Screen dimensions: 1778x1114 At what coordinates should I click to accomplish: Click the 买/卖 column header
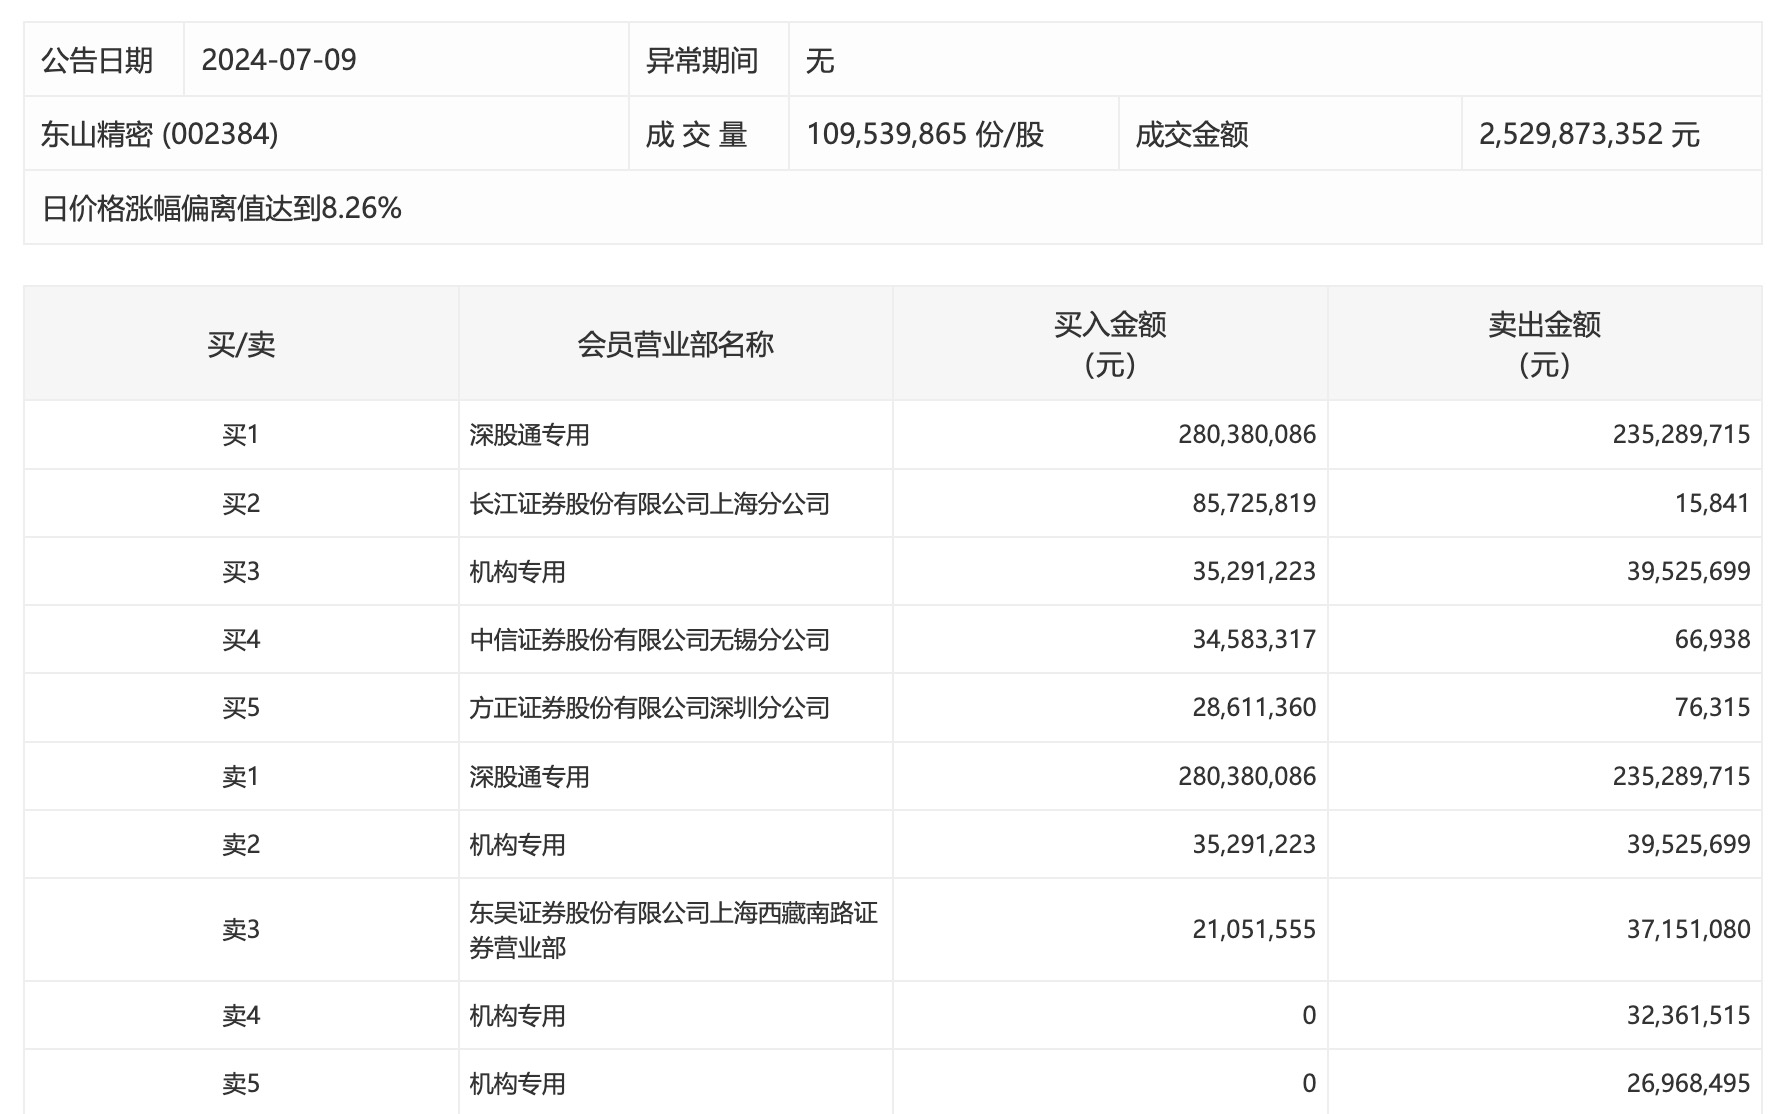pyautogui.click(x=241, y=344)
